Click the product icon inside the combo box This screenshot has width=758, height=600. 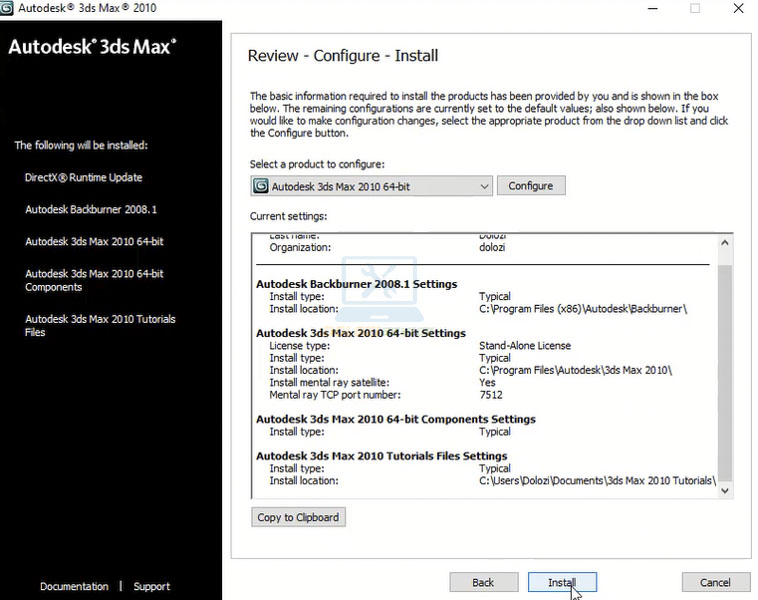[261, 186]
